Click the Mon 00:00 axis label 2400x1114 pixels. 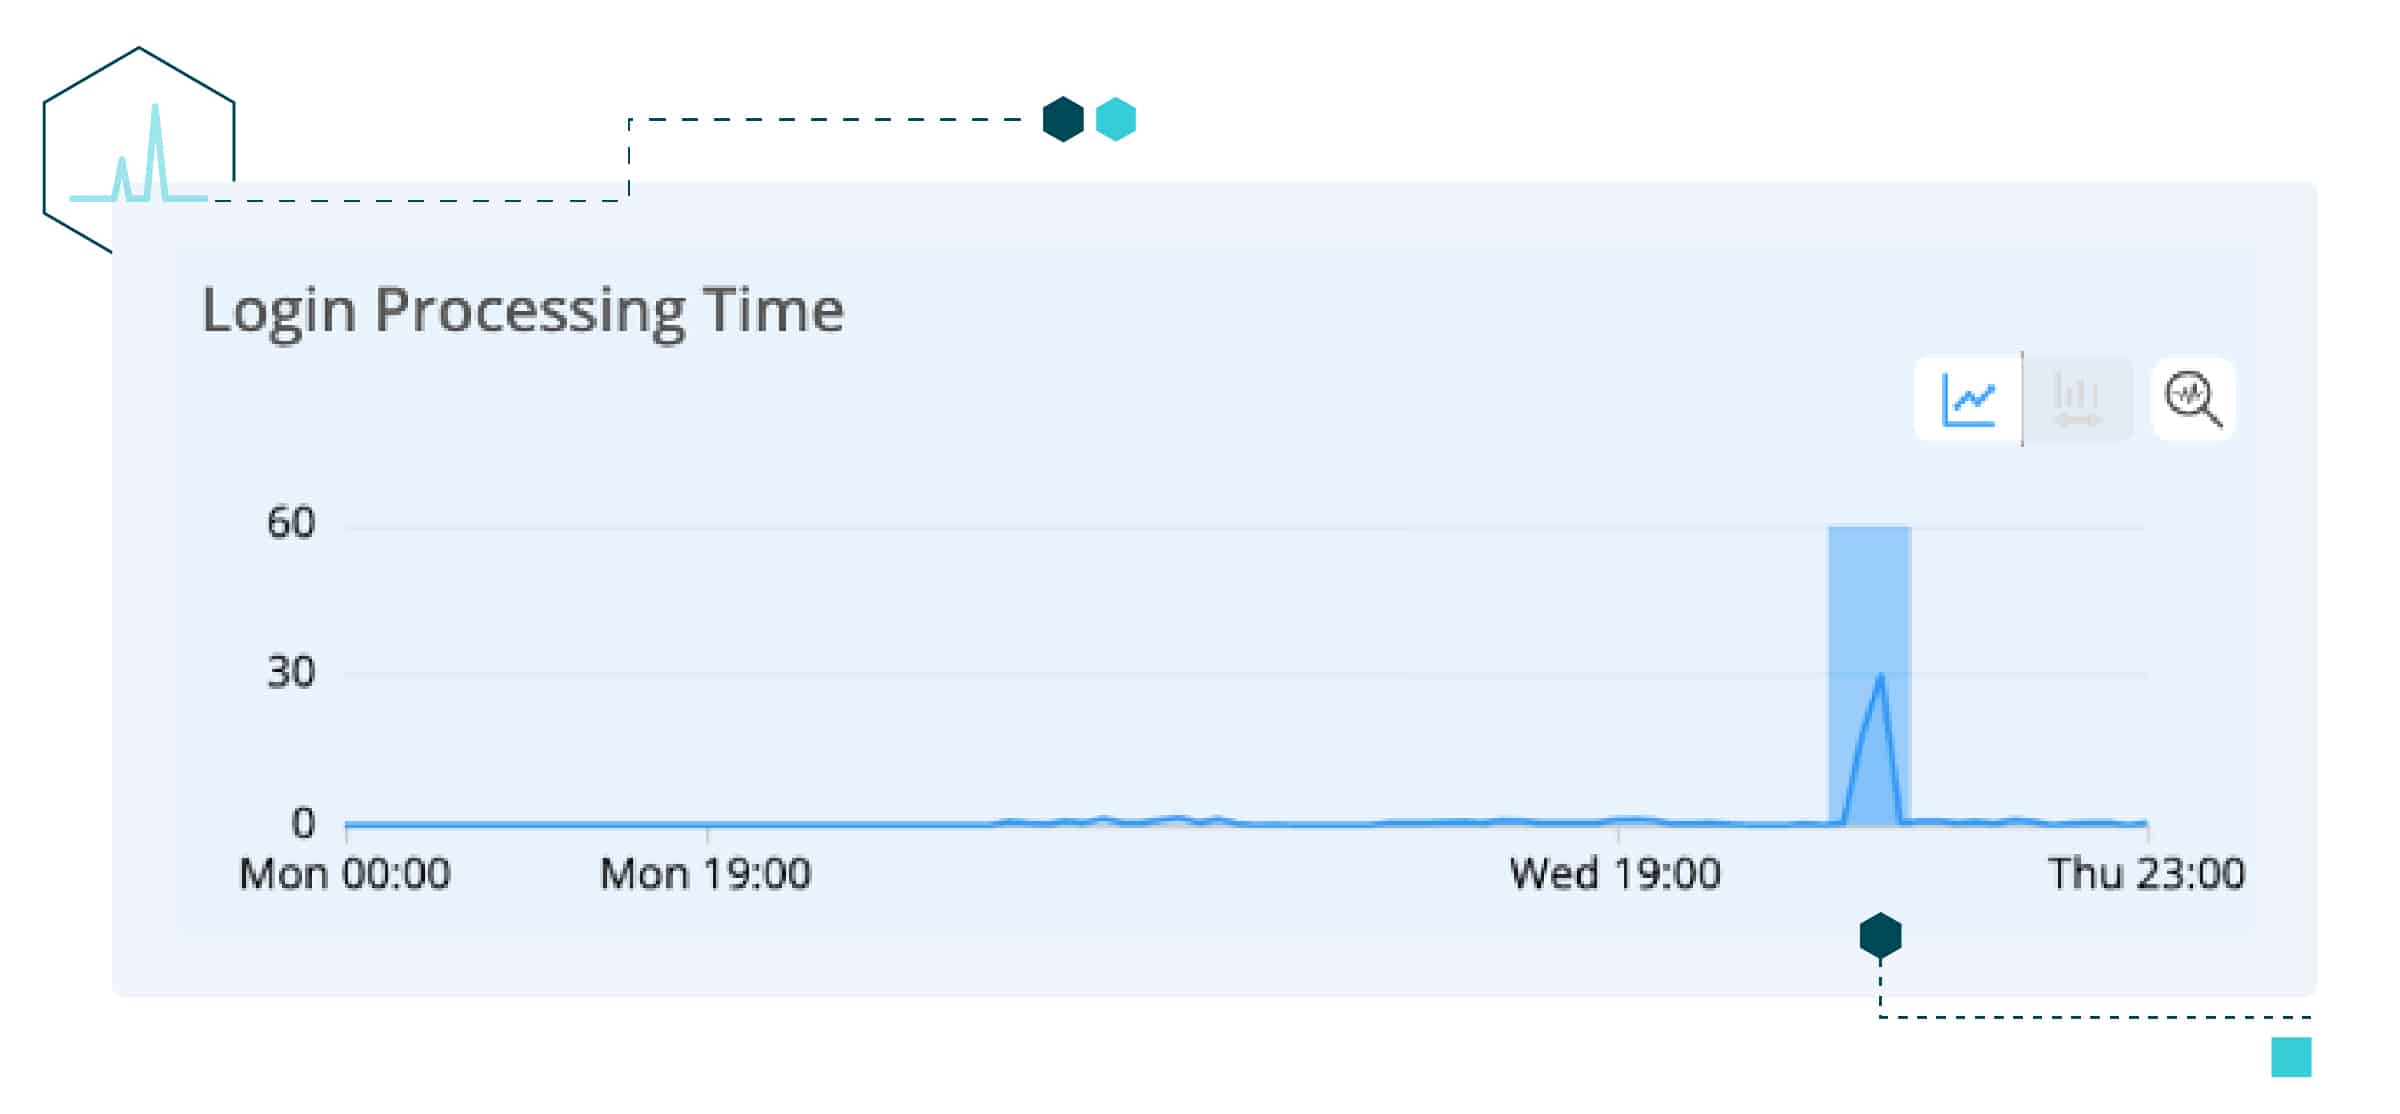point(345,874)
